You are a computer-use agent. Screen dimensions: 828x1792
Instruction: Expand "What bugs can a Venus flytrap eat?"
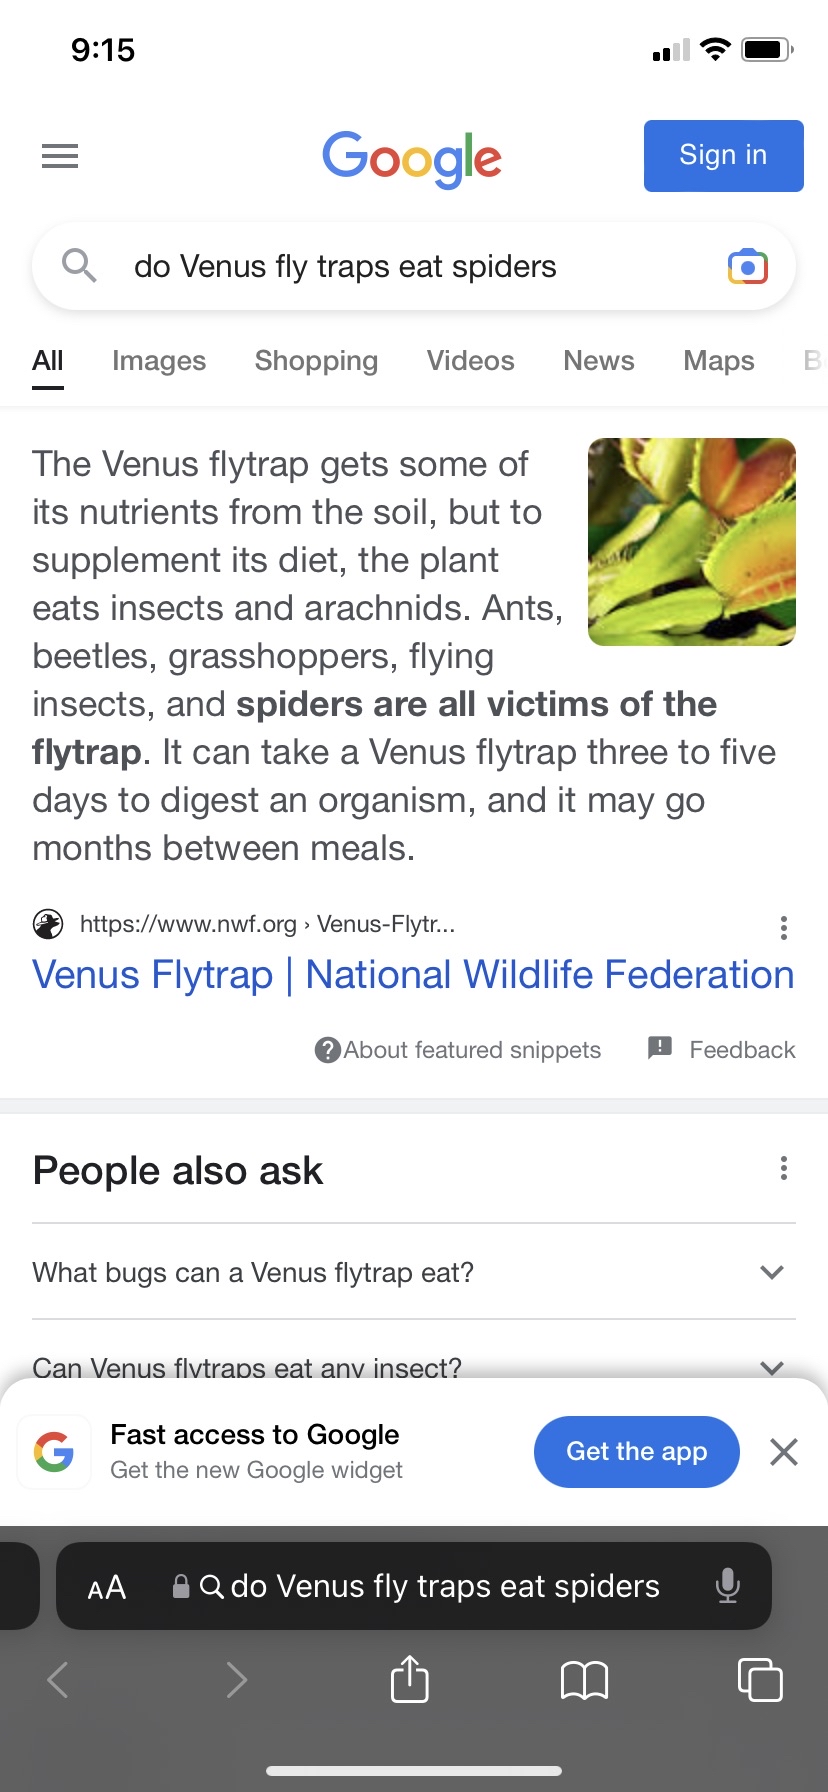[771, 1272]
